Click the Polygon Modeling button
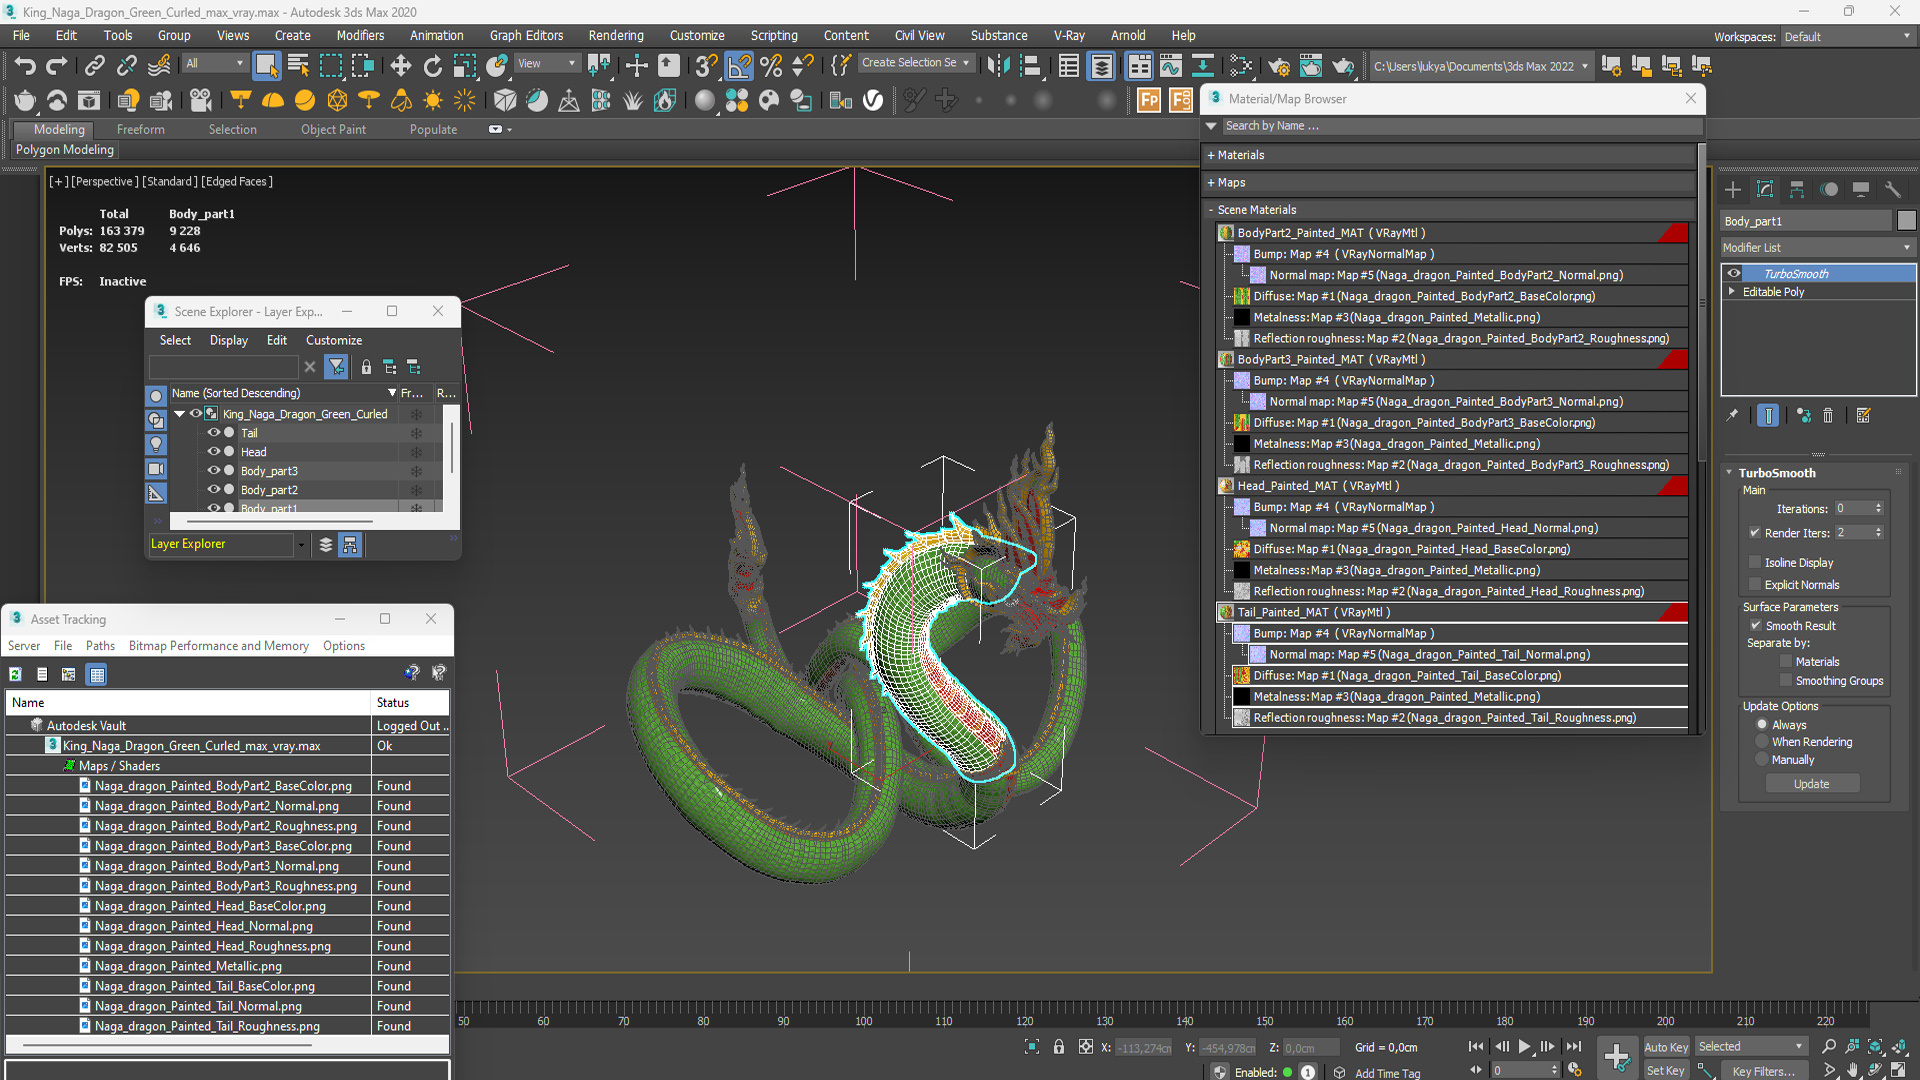This screenshot has height=1080, width=1920. click(x=65, y=150)
